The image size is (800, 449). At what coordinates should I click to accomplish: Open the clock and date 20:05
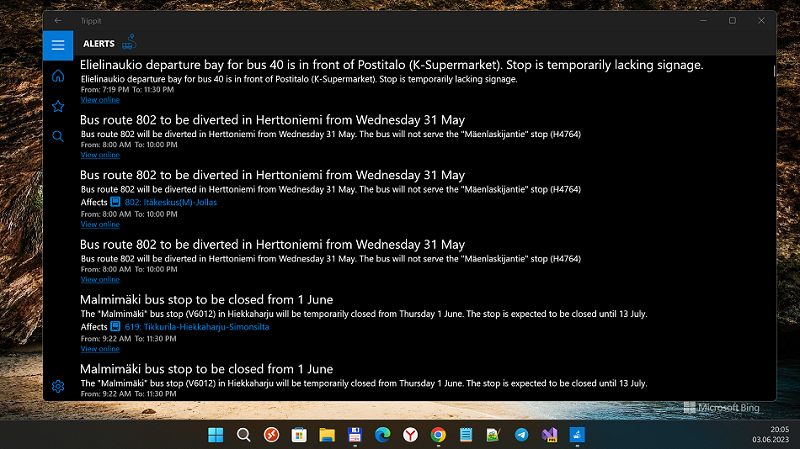coord(770,434)
